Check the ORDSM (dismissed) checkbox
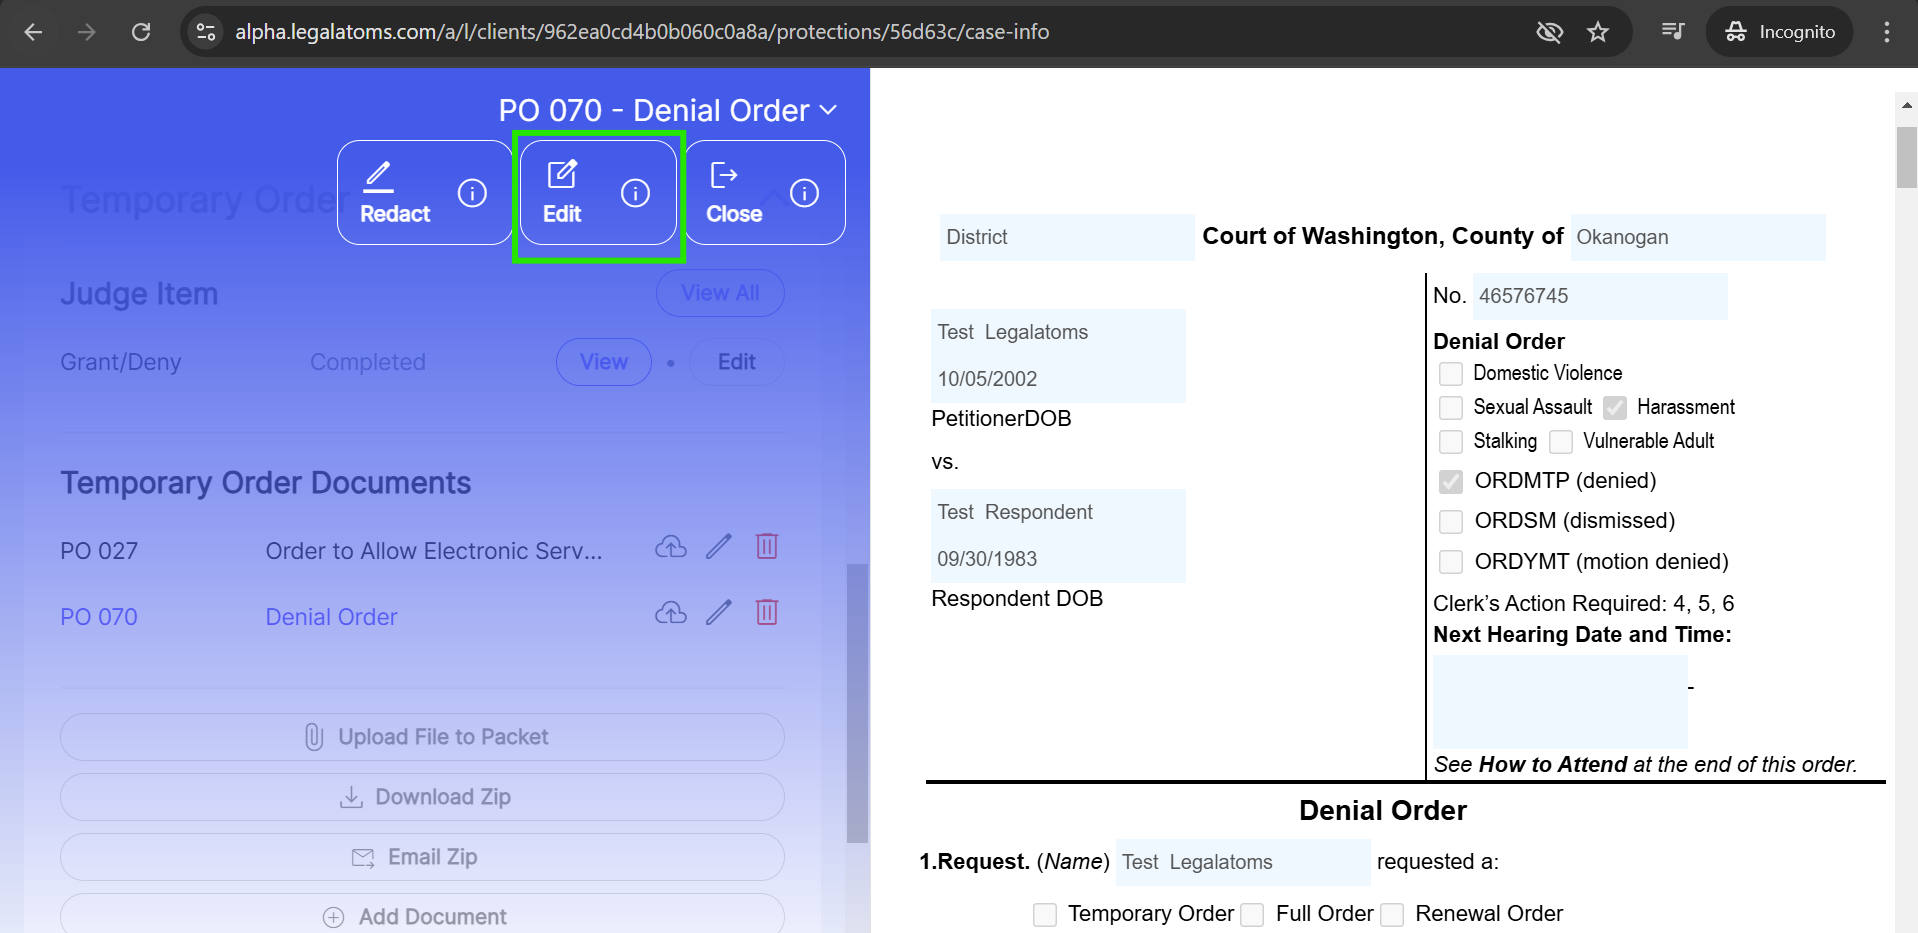Viewport: 1918px width, 933px height. coord(1451,522)
